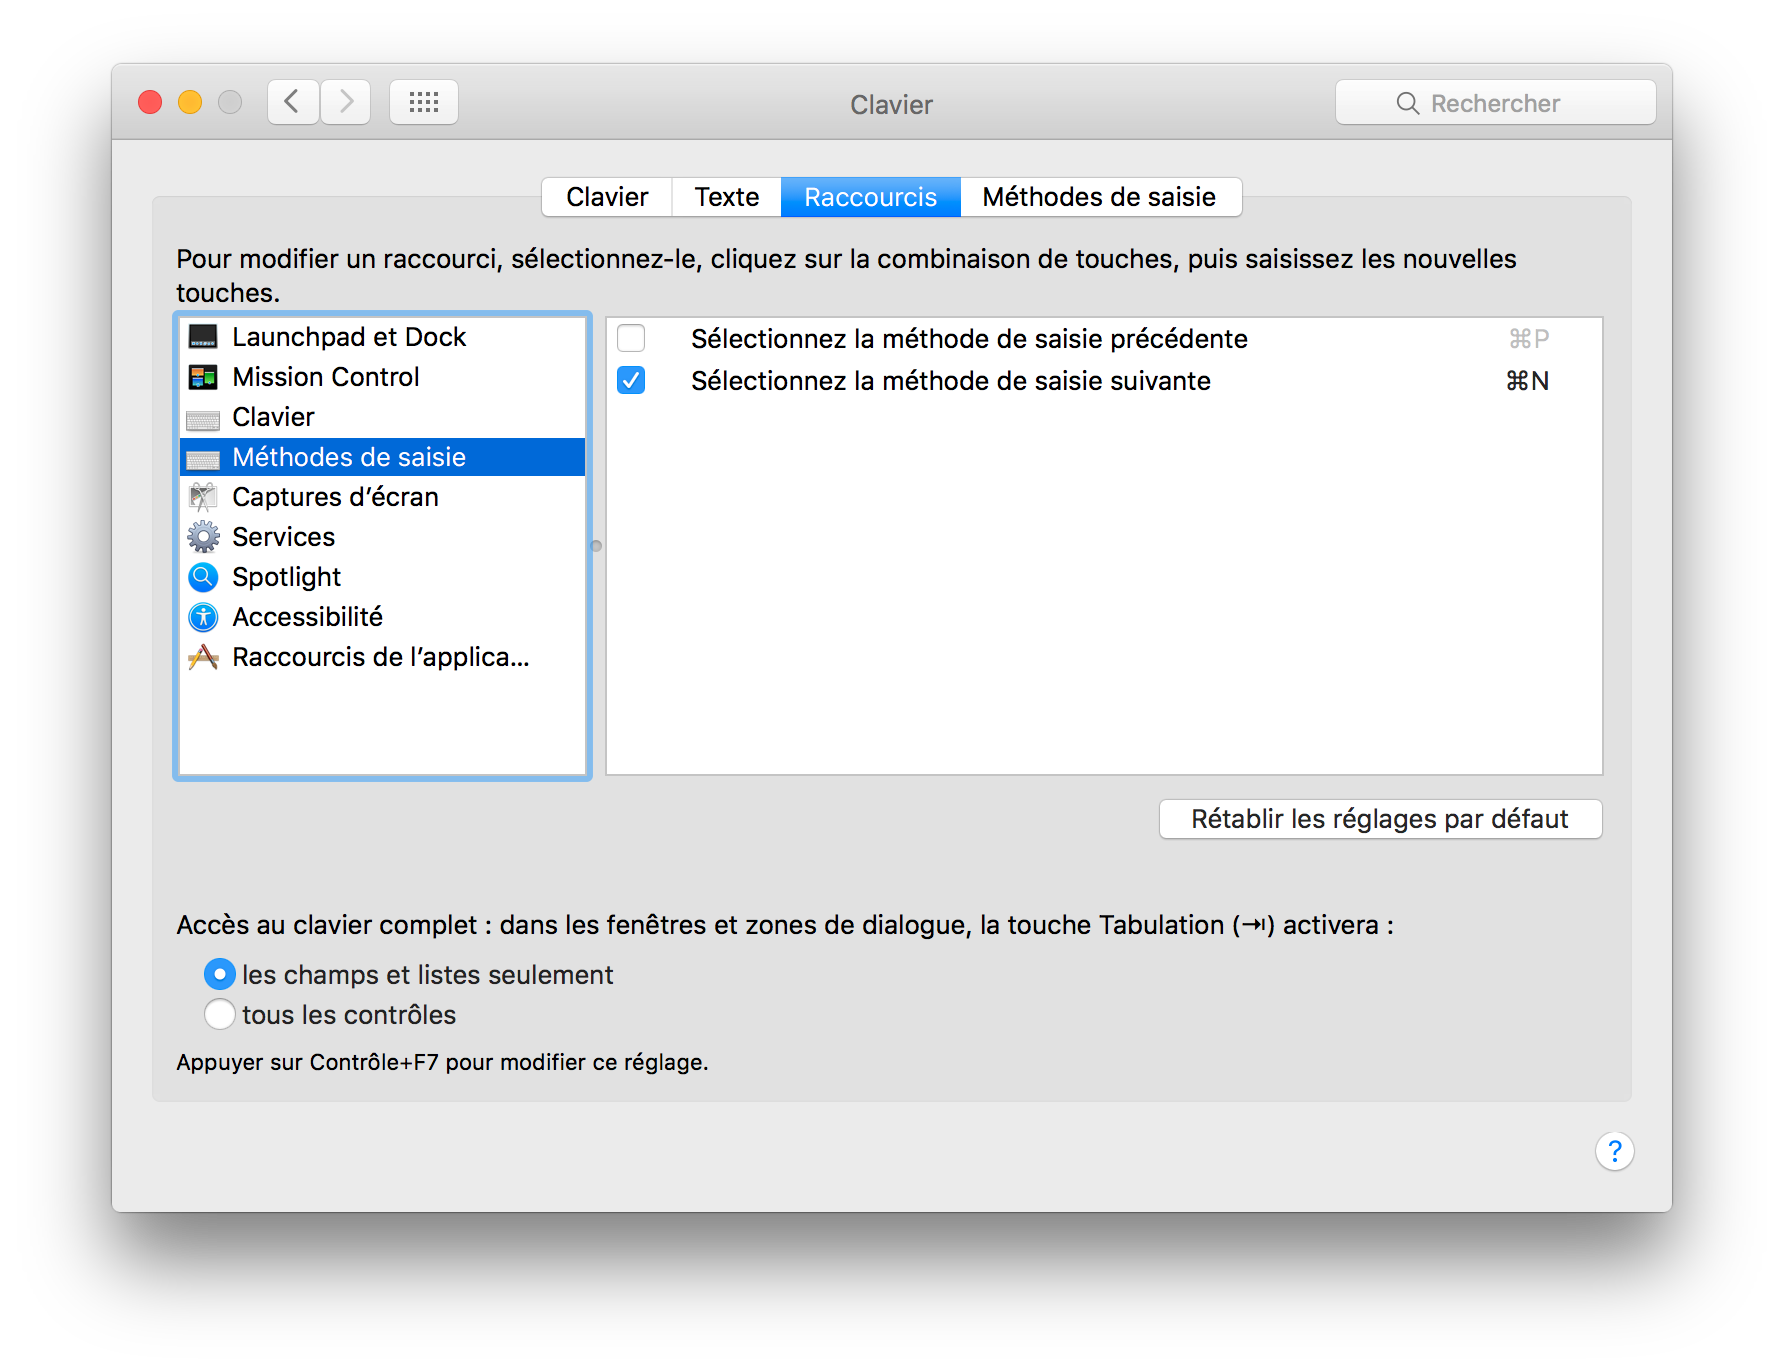Image resolution: width=1784 pixels, height=1372 pixels.
Task: Click the Raccourcis de l'application icon
Action: coord(203,657)
